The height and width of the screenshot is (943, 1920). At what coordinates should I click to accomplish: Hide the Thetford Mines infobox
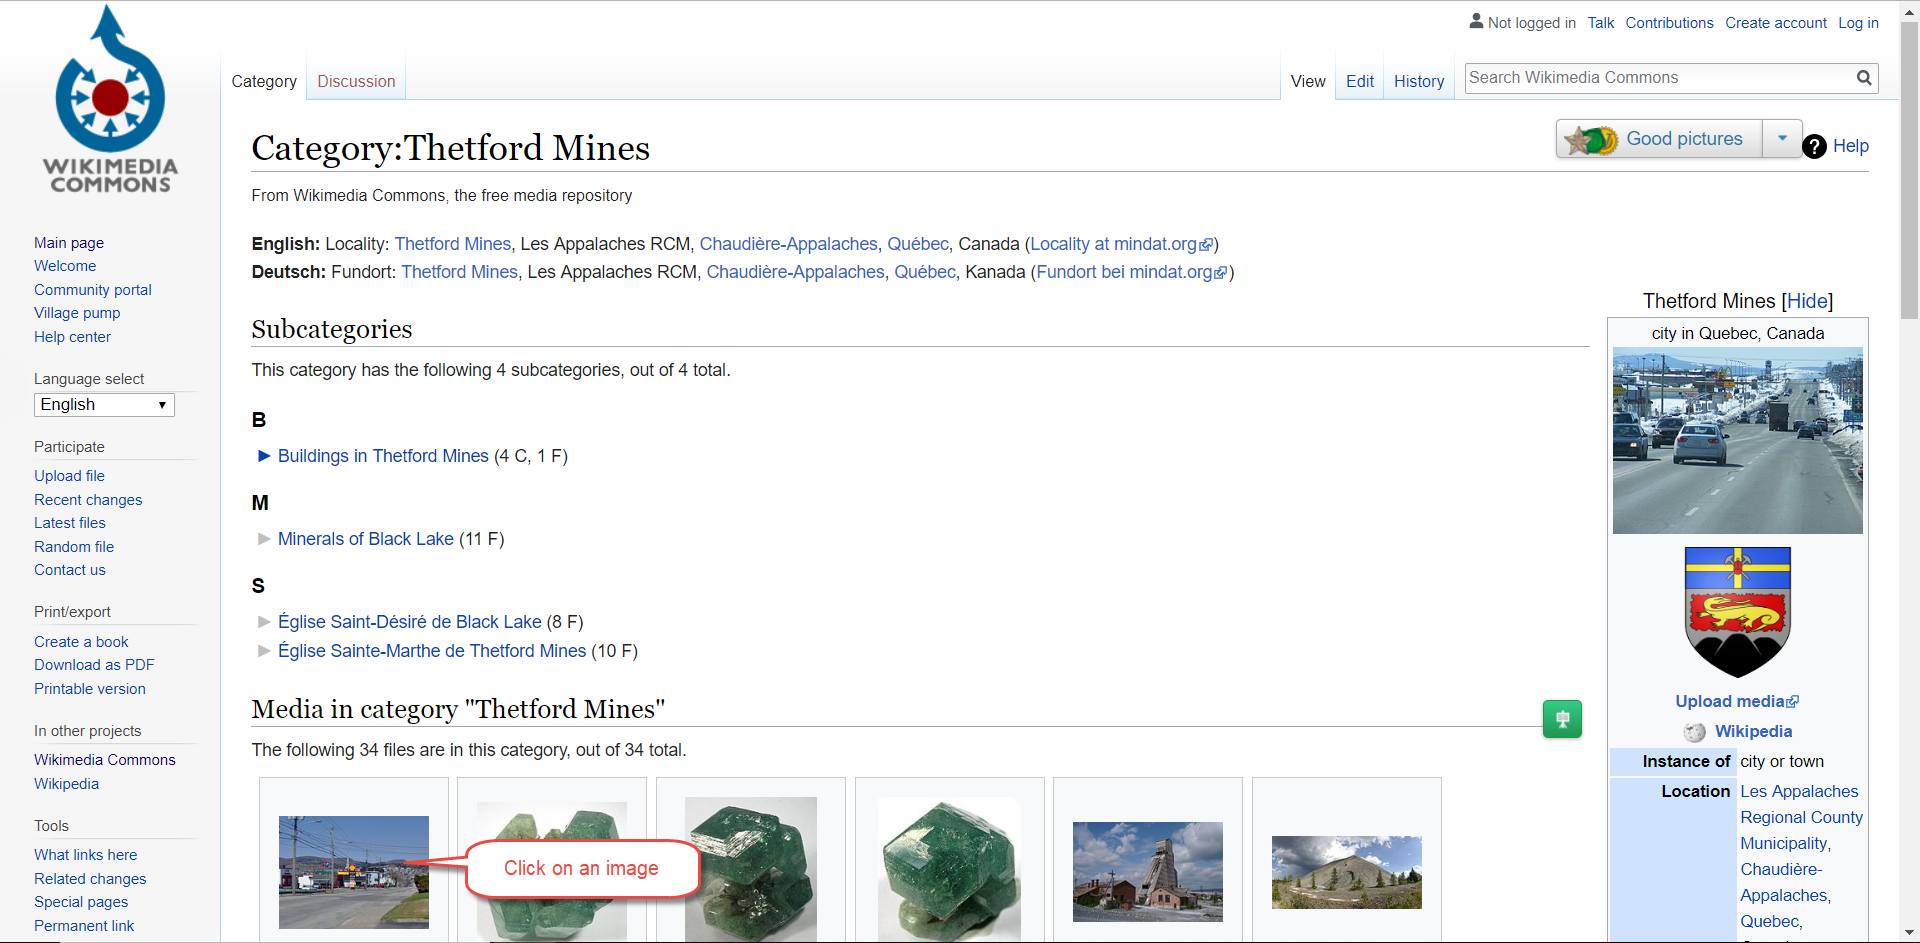1808,300
